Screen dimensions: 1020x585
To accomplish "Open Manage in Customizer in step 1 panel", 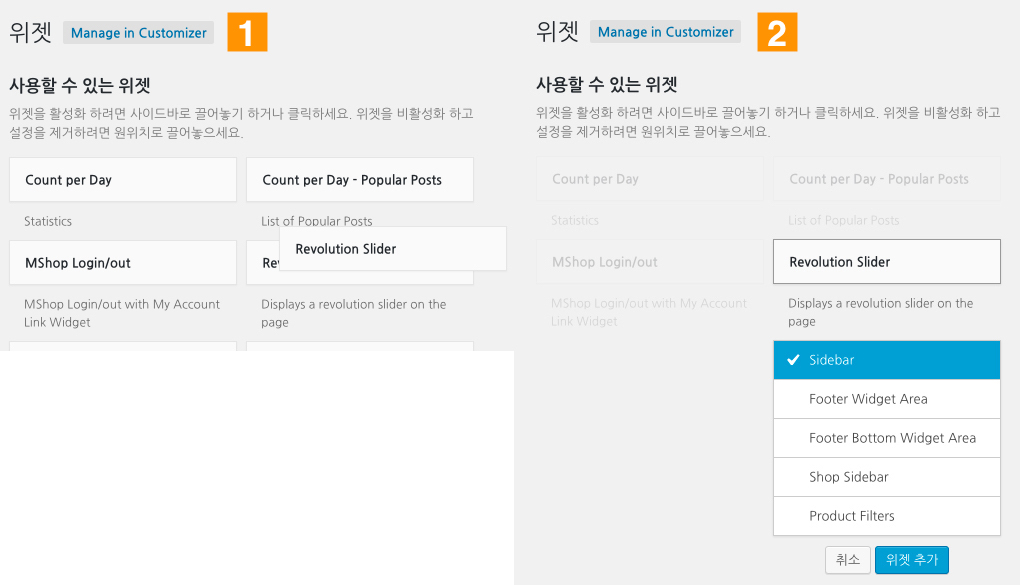I will pos(139,33).
